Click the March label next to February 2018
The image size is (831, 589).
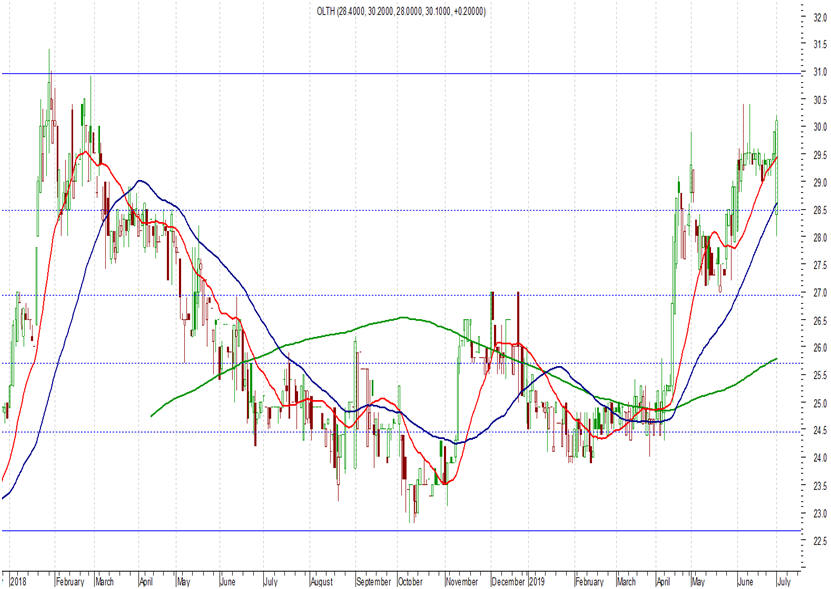104,582
